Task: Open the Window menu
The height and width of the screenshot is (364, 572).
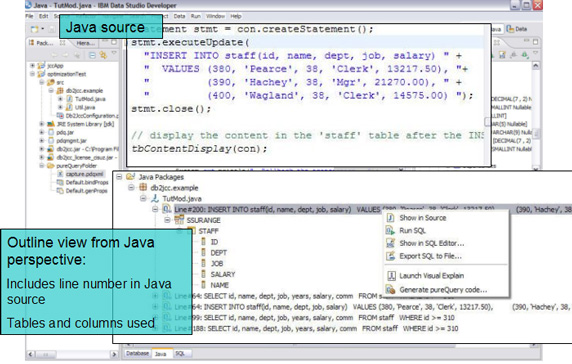Action: pos(215,16)
